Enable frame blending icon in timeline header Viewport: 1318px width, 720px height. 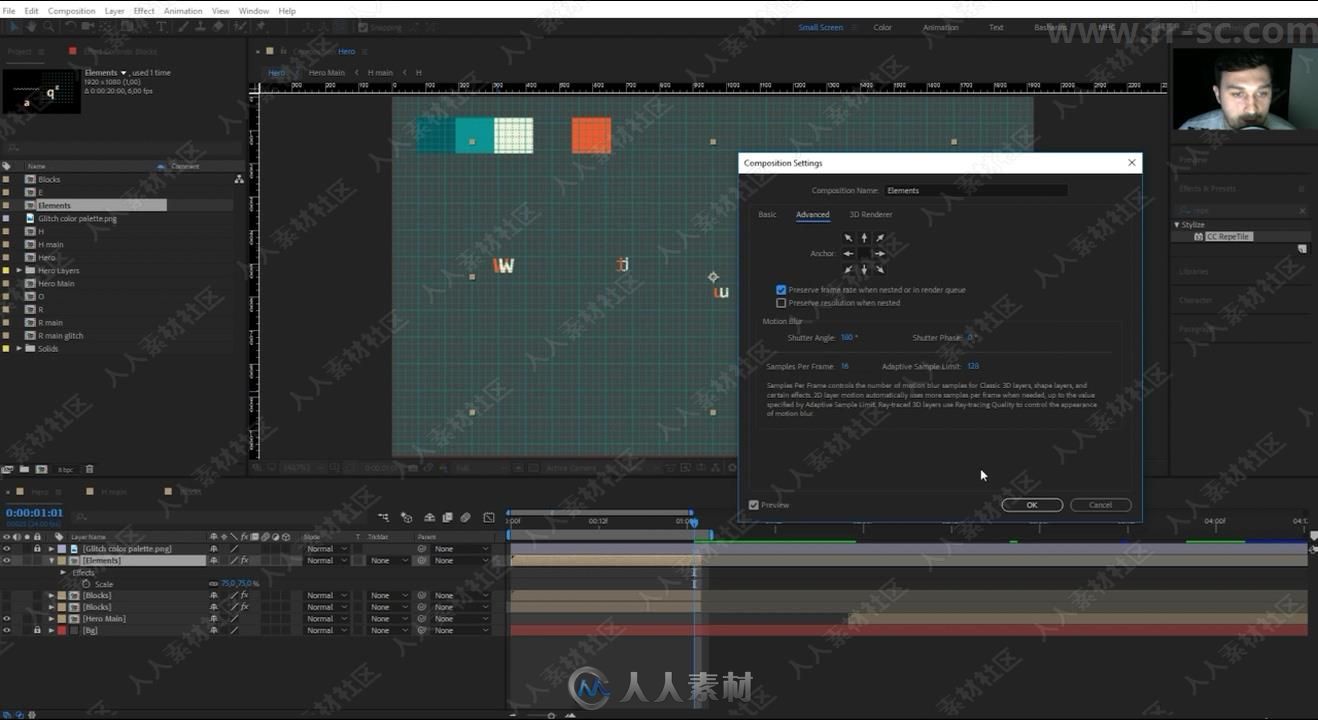pos(447,517)
